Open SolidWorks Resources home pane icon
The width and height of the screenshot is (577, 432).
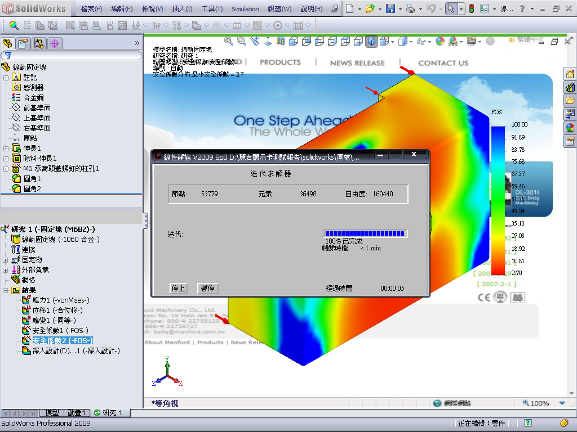[x=570, y=74]
